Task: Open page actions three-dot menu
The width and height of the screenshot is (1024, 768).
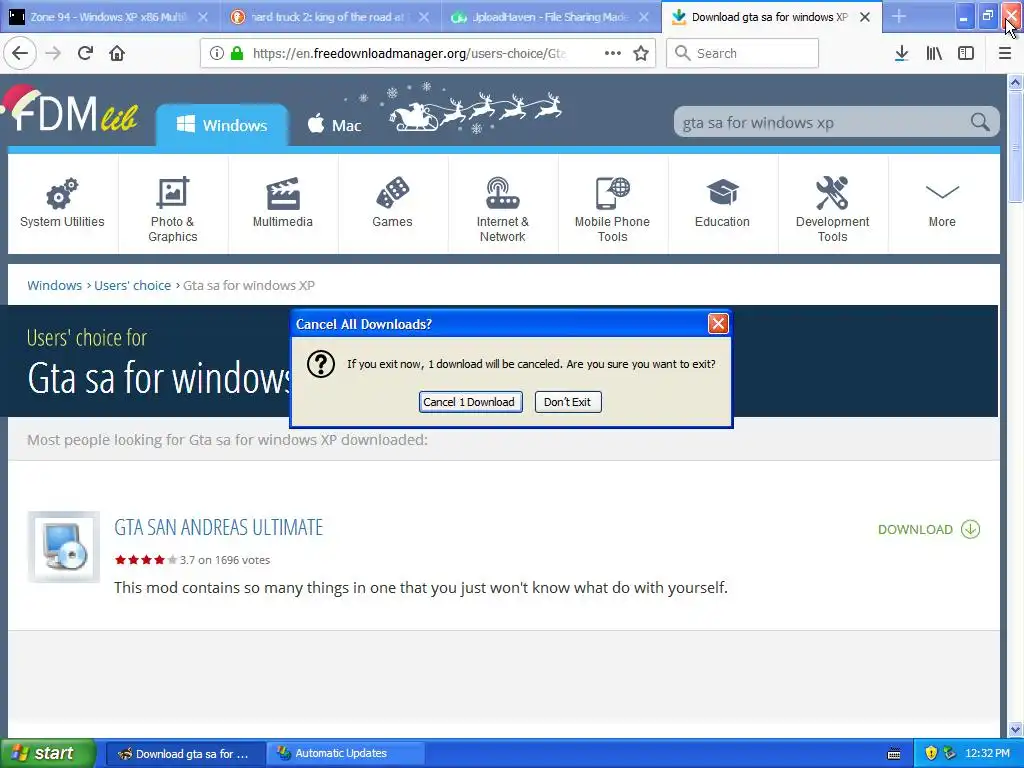Action: (613, 53)
